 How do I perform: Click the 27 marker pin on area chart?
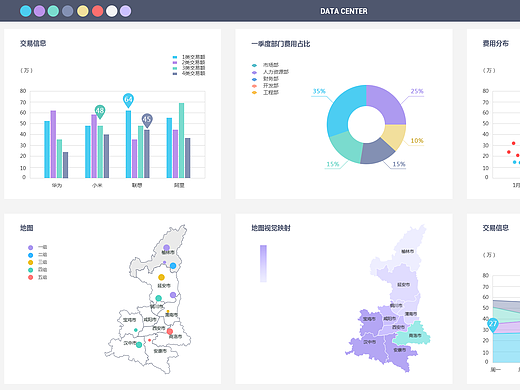(493, 324)
